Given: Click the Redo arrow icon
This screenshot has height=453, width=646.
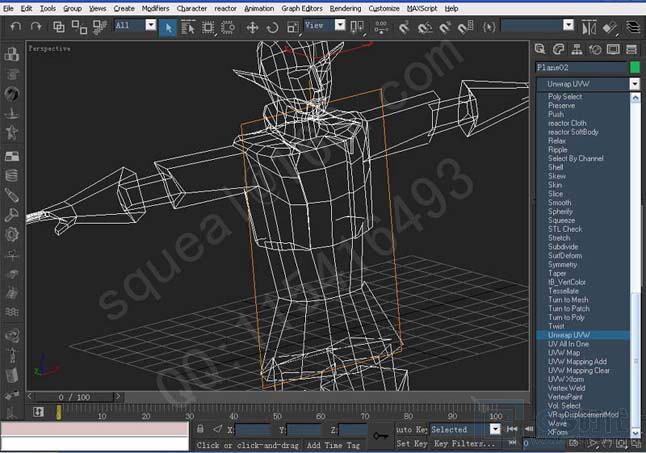Looking at the screenshot, I should (36, 27).
